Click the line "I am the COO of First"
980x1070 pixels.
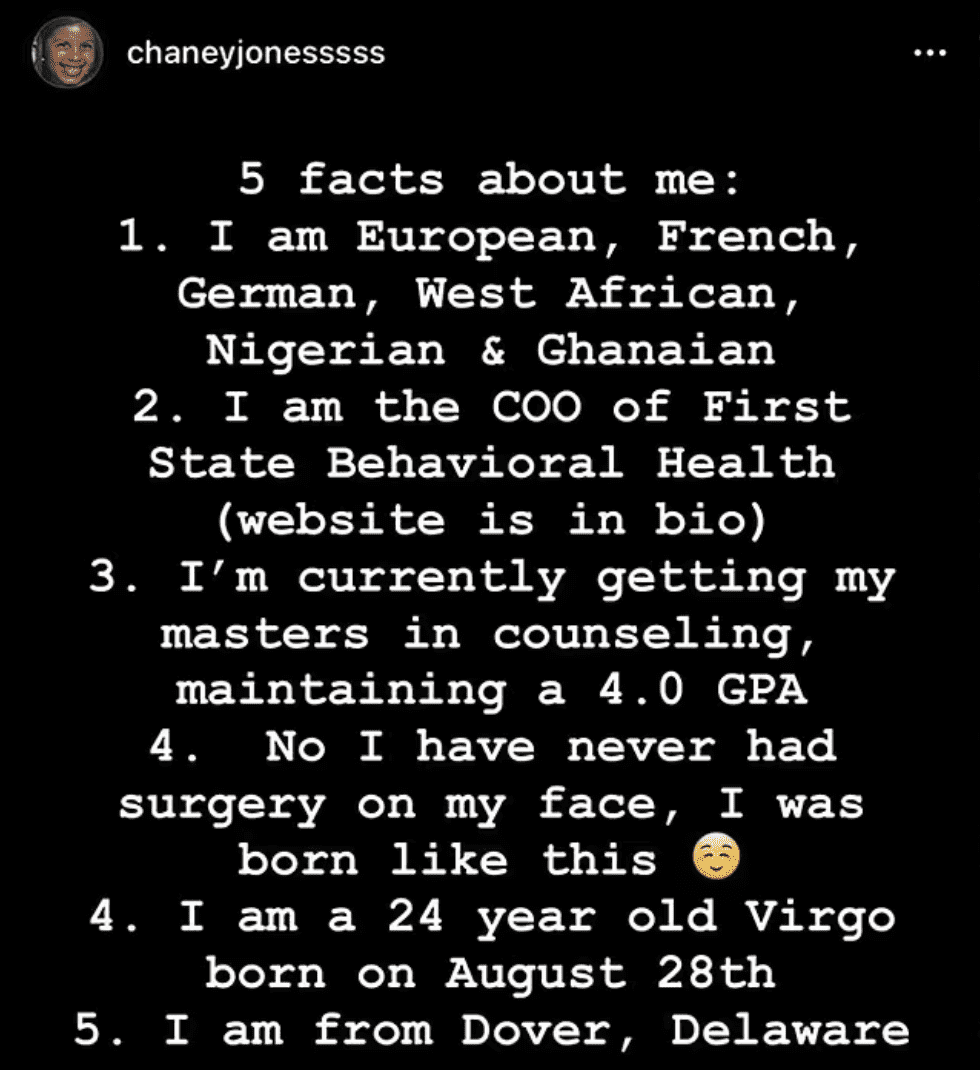[490, 407]
